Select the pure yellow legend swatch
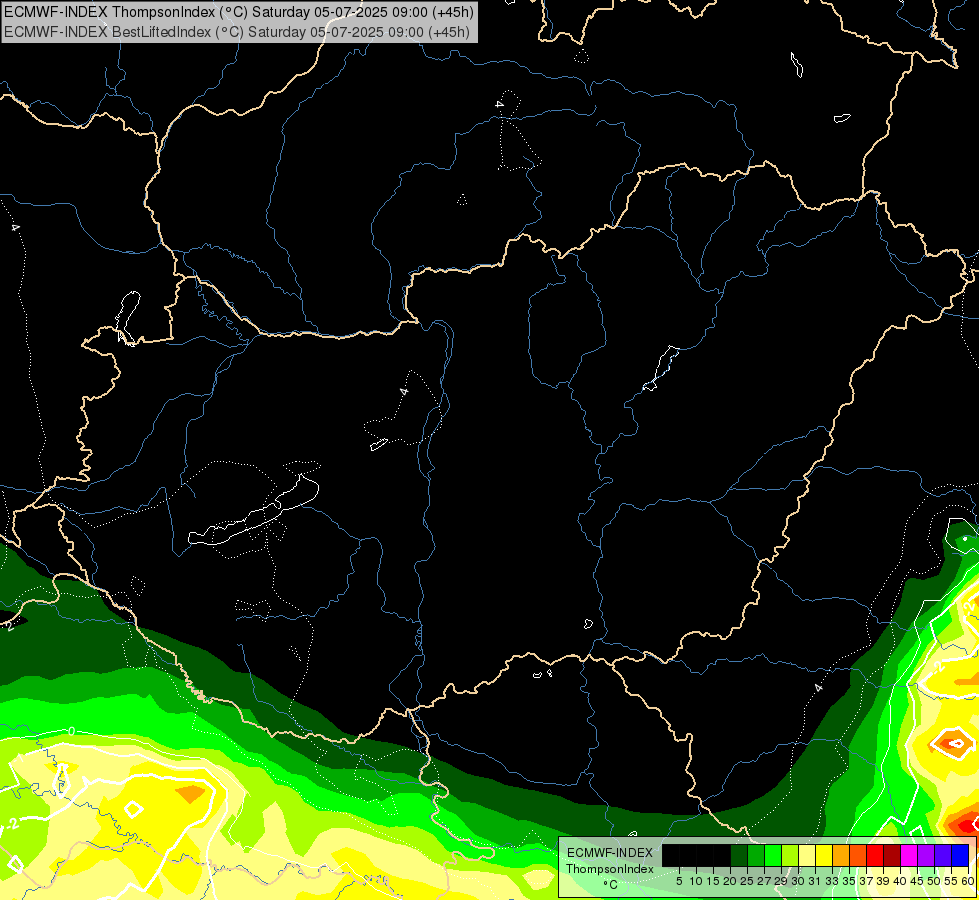This screenshot has height=900, width=979. [824, 855]
